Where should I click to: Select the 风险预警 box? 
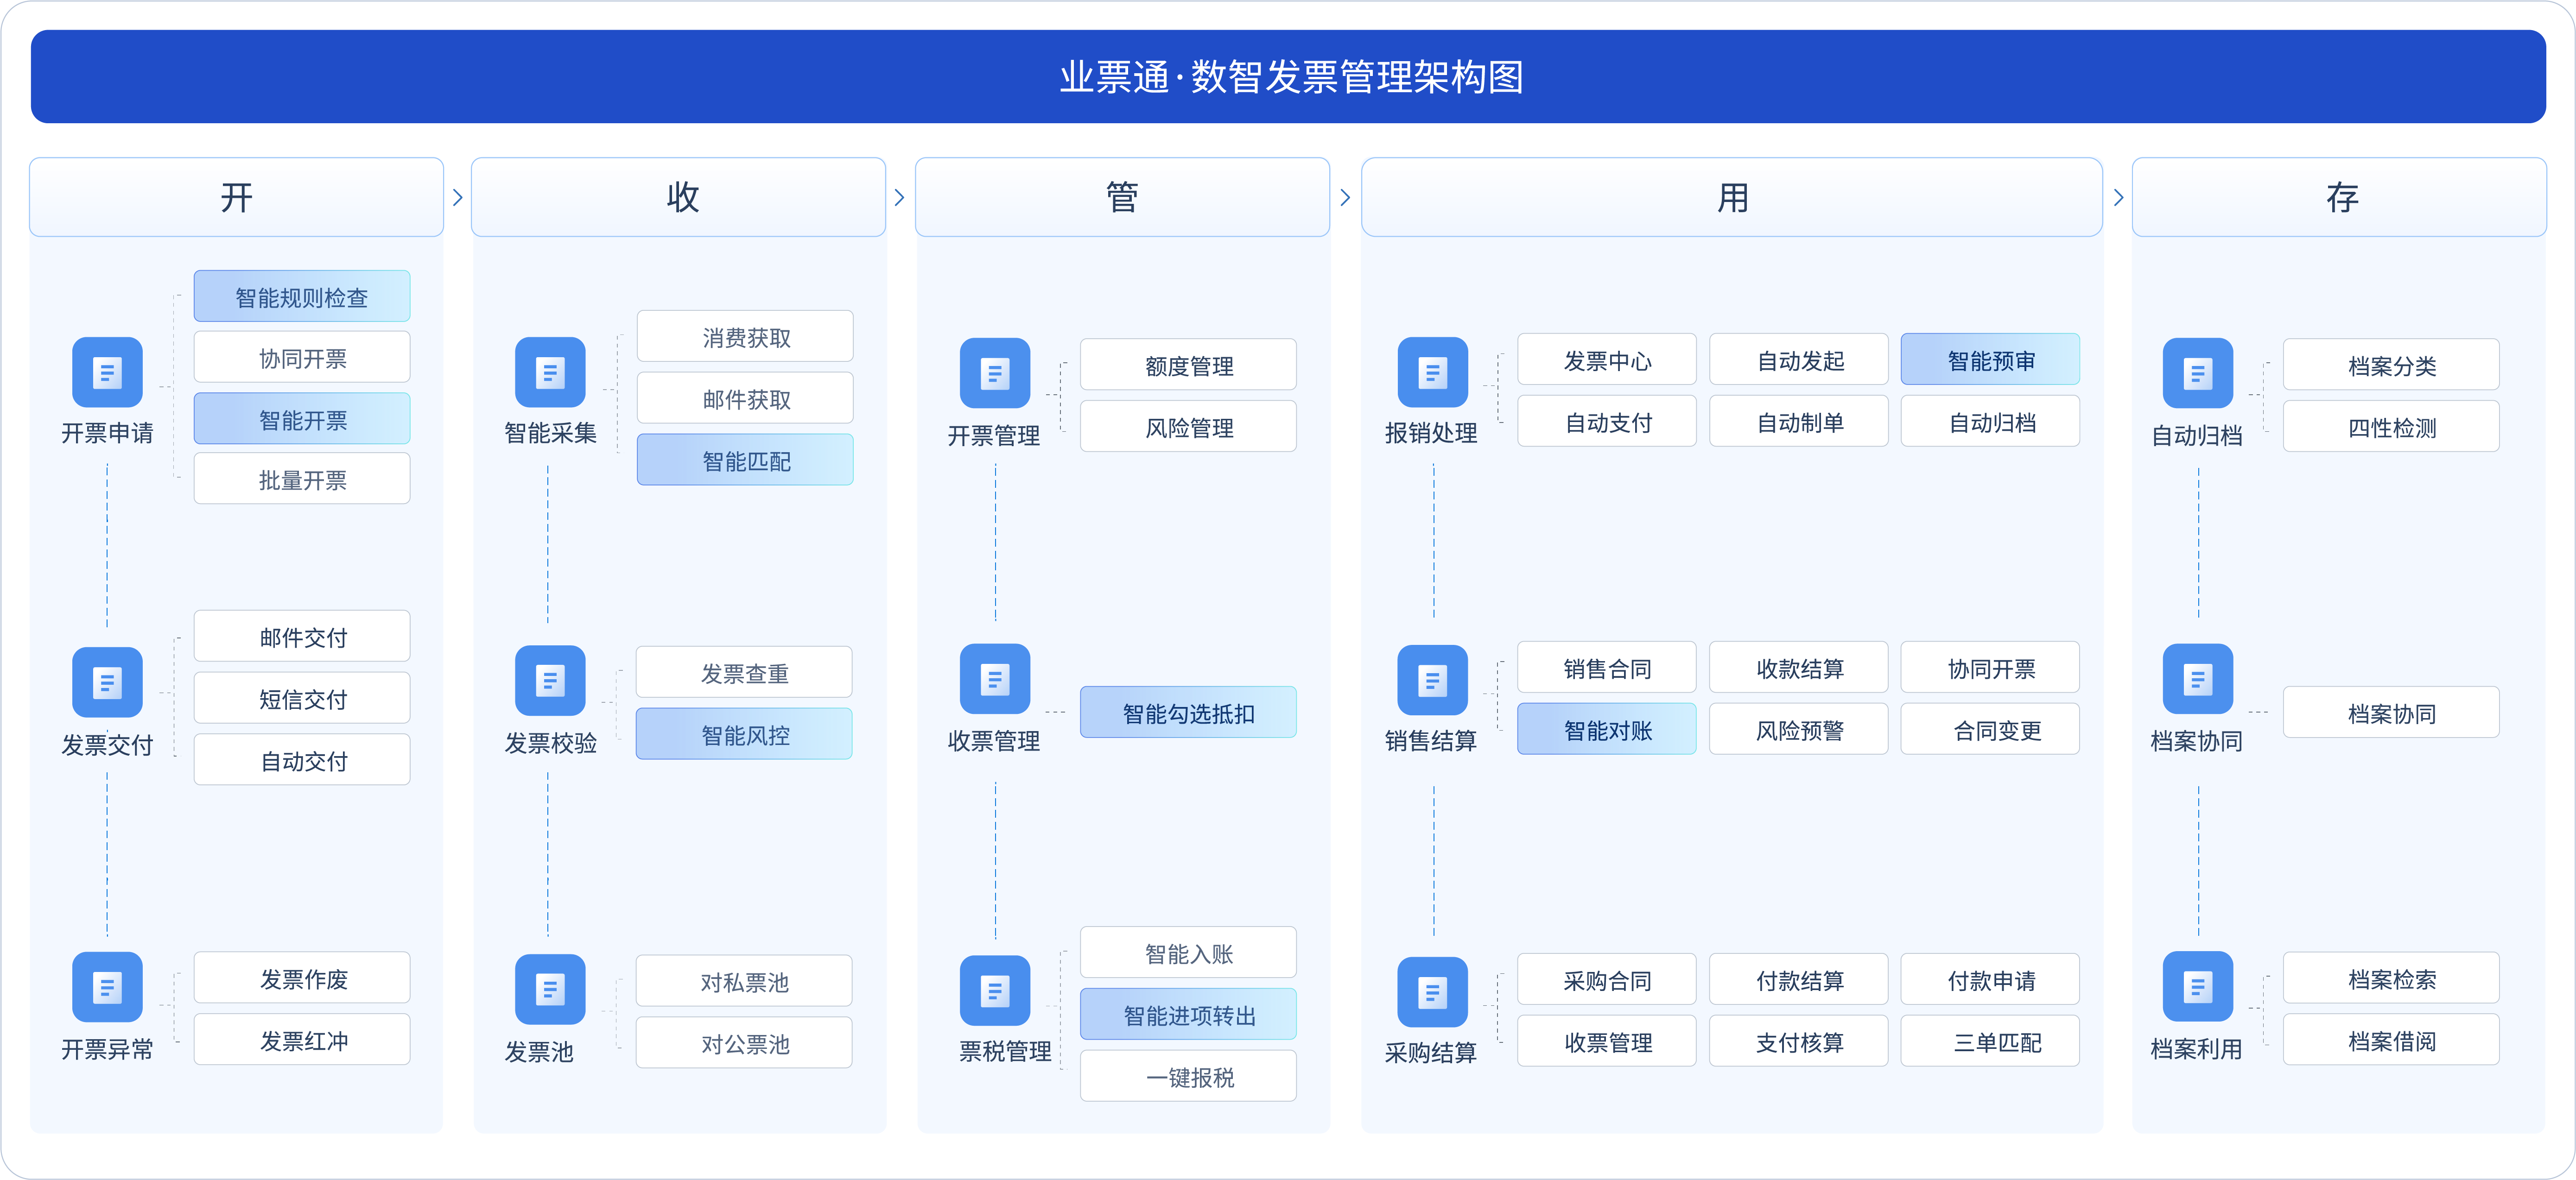coord(1799,730)
